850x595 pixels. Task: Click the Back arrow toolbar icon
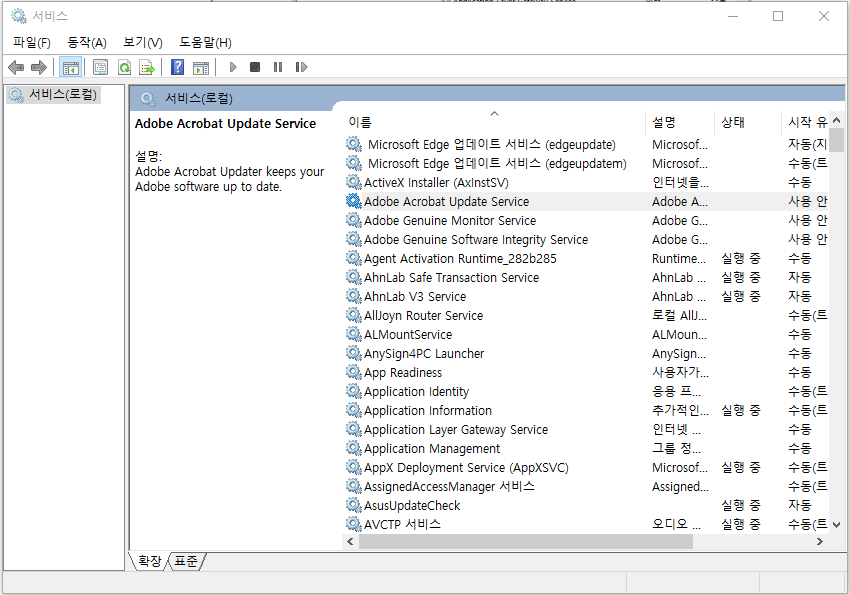pos(16,67)
